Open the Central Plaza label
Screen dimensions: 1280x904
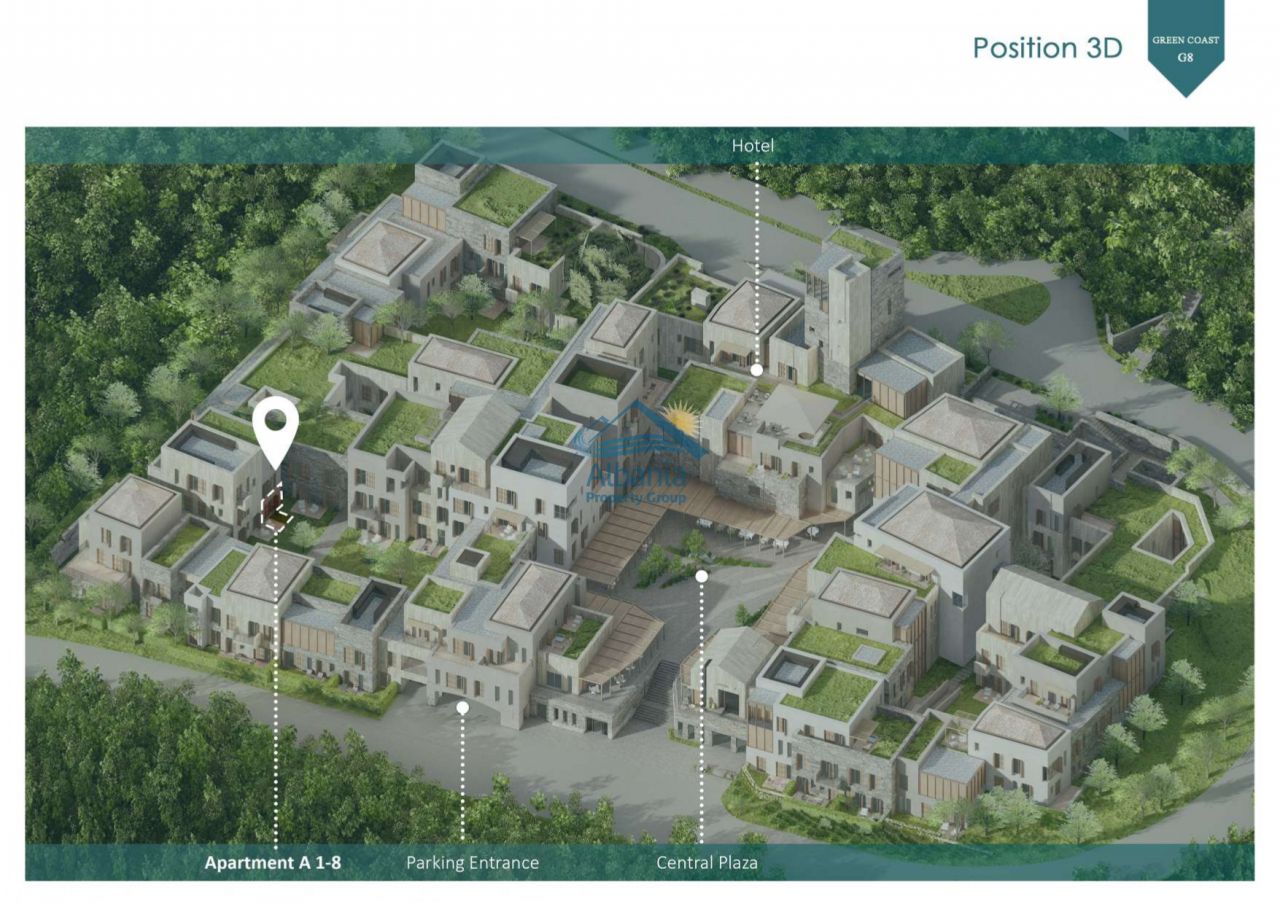pyautogui.click(x=706, y=862)
